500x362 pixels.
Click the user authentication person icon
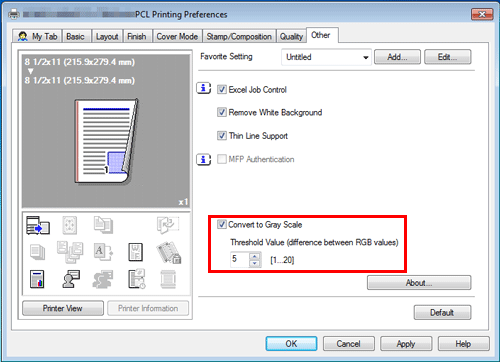[71, 279]
